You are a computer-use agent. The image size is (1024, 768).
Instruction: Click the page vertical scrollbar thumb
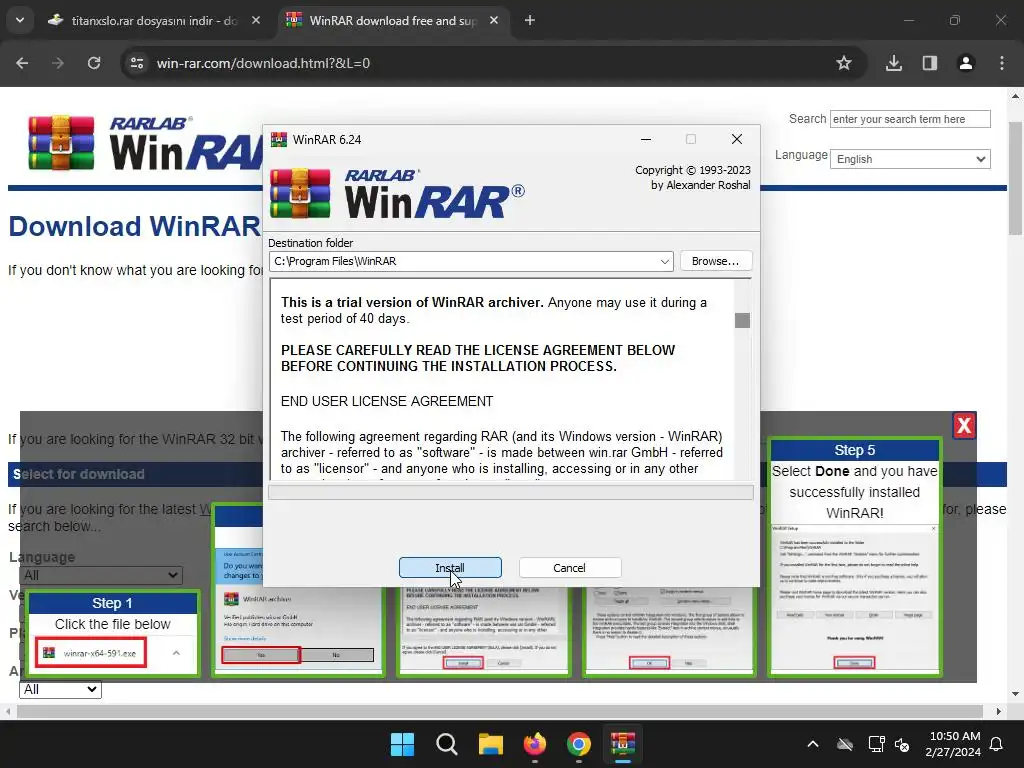(x=1015, y=178)
